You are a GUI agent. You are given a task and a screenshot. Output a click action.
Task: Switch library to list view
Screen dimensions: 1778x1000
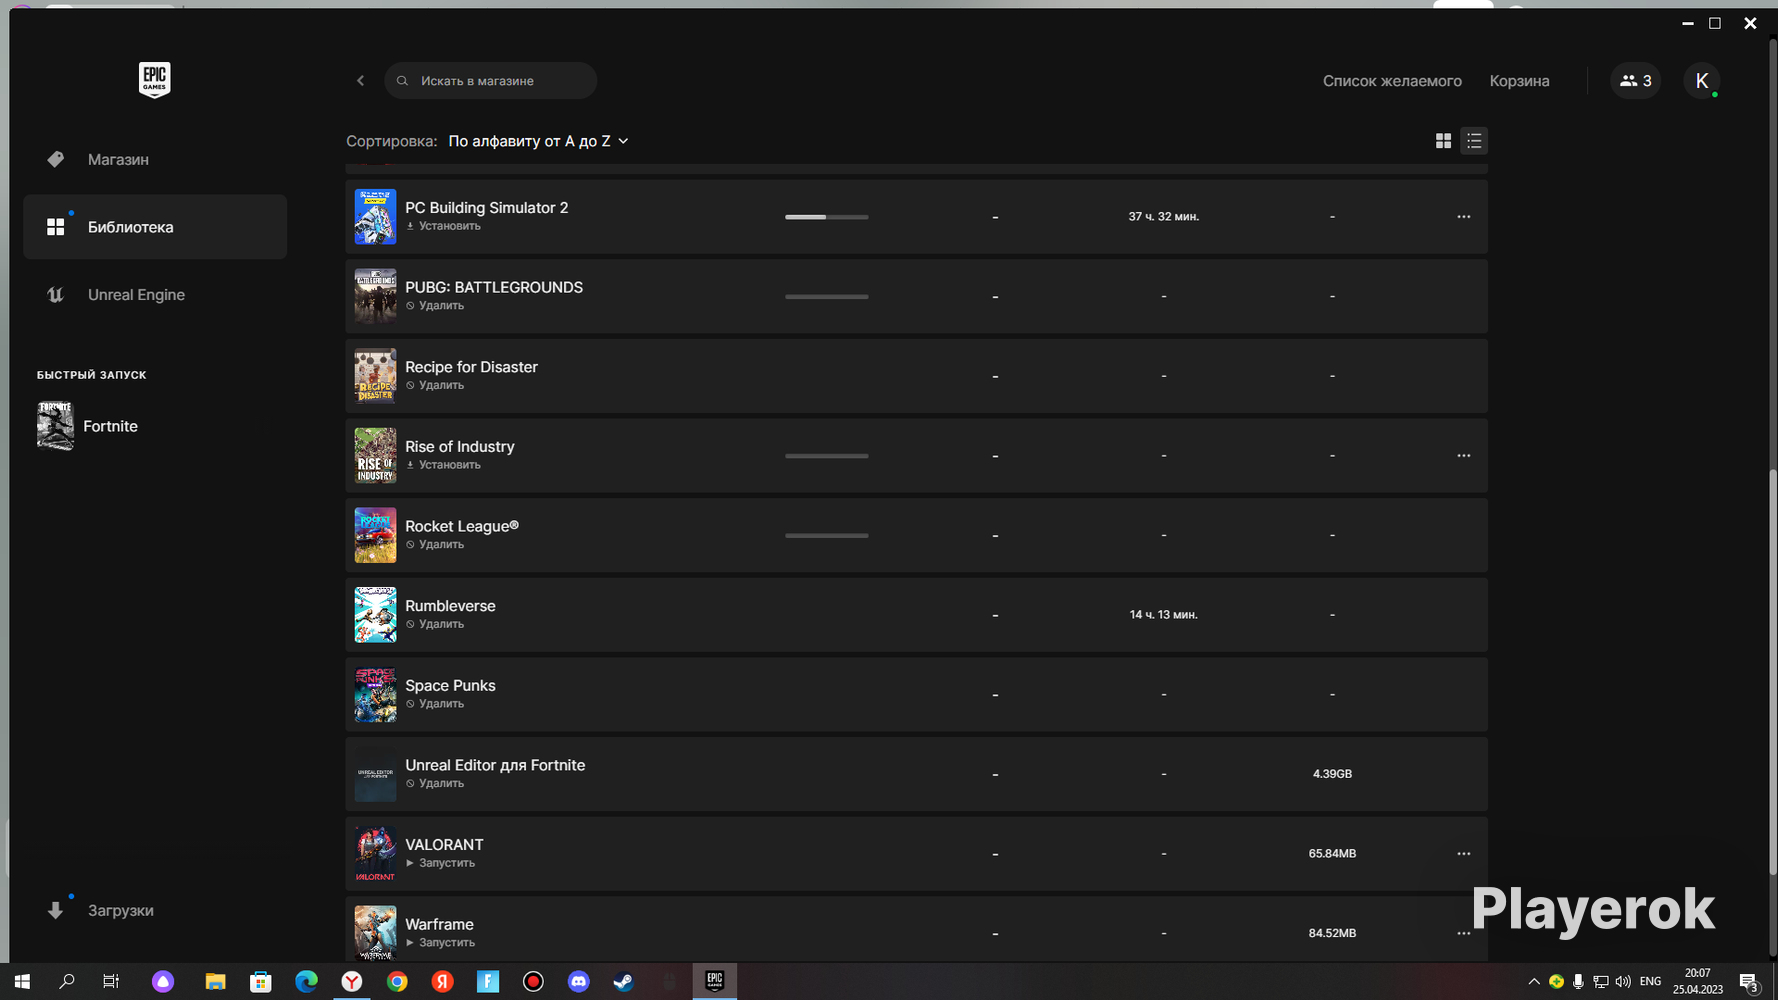1474,141
